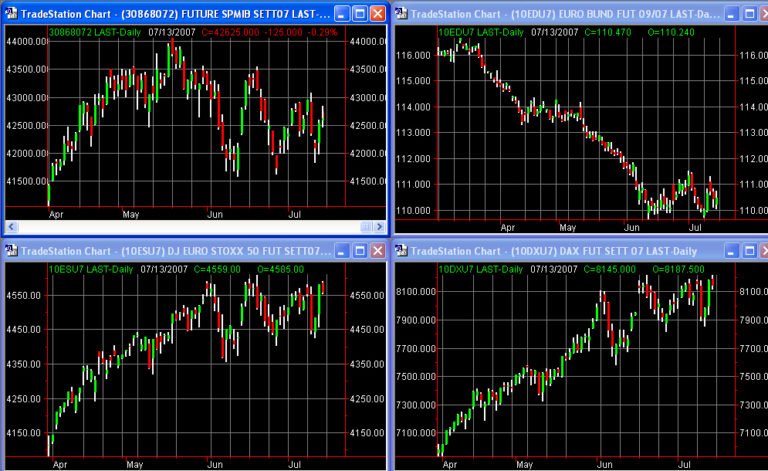
Task: Open the DJ Euro Stoxx 50 title-bar icon
Action: (x=10, y=250)
